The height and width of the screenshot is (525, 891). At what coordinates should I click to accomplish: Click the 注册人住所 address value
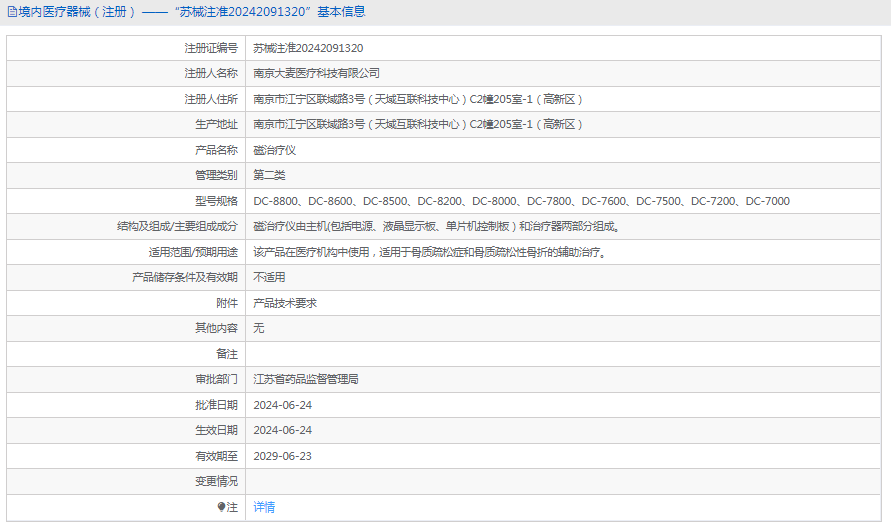point(418,99)
